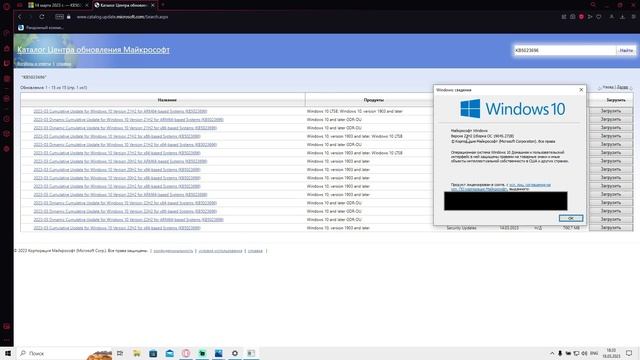Open the 'справка' footer link
Image resolution: width=640 pixels, height=360 pixels.
pyautogui.click(x=255, y=251)
